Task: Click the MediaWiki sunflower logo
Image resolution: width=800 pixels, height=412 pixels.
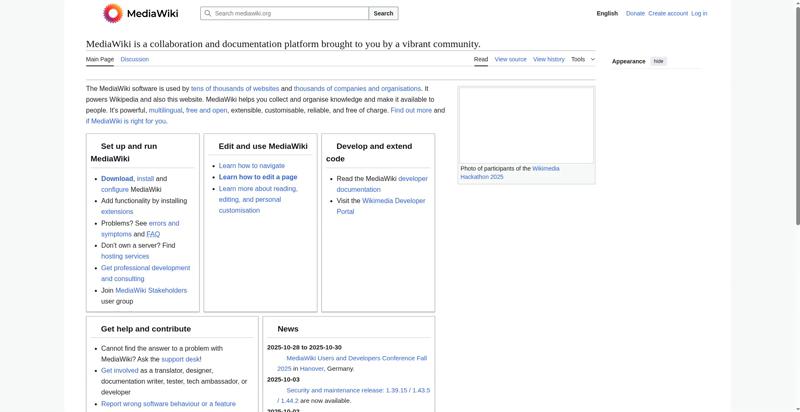Action: (113, 13)
